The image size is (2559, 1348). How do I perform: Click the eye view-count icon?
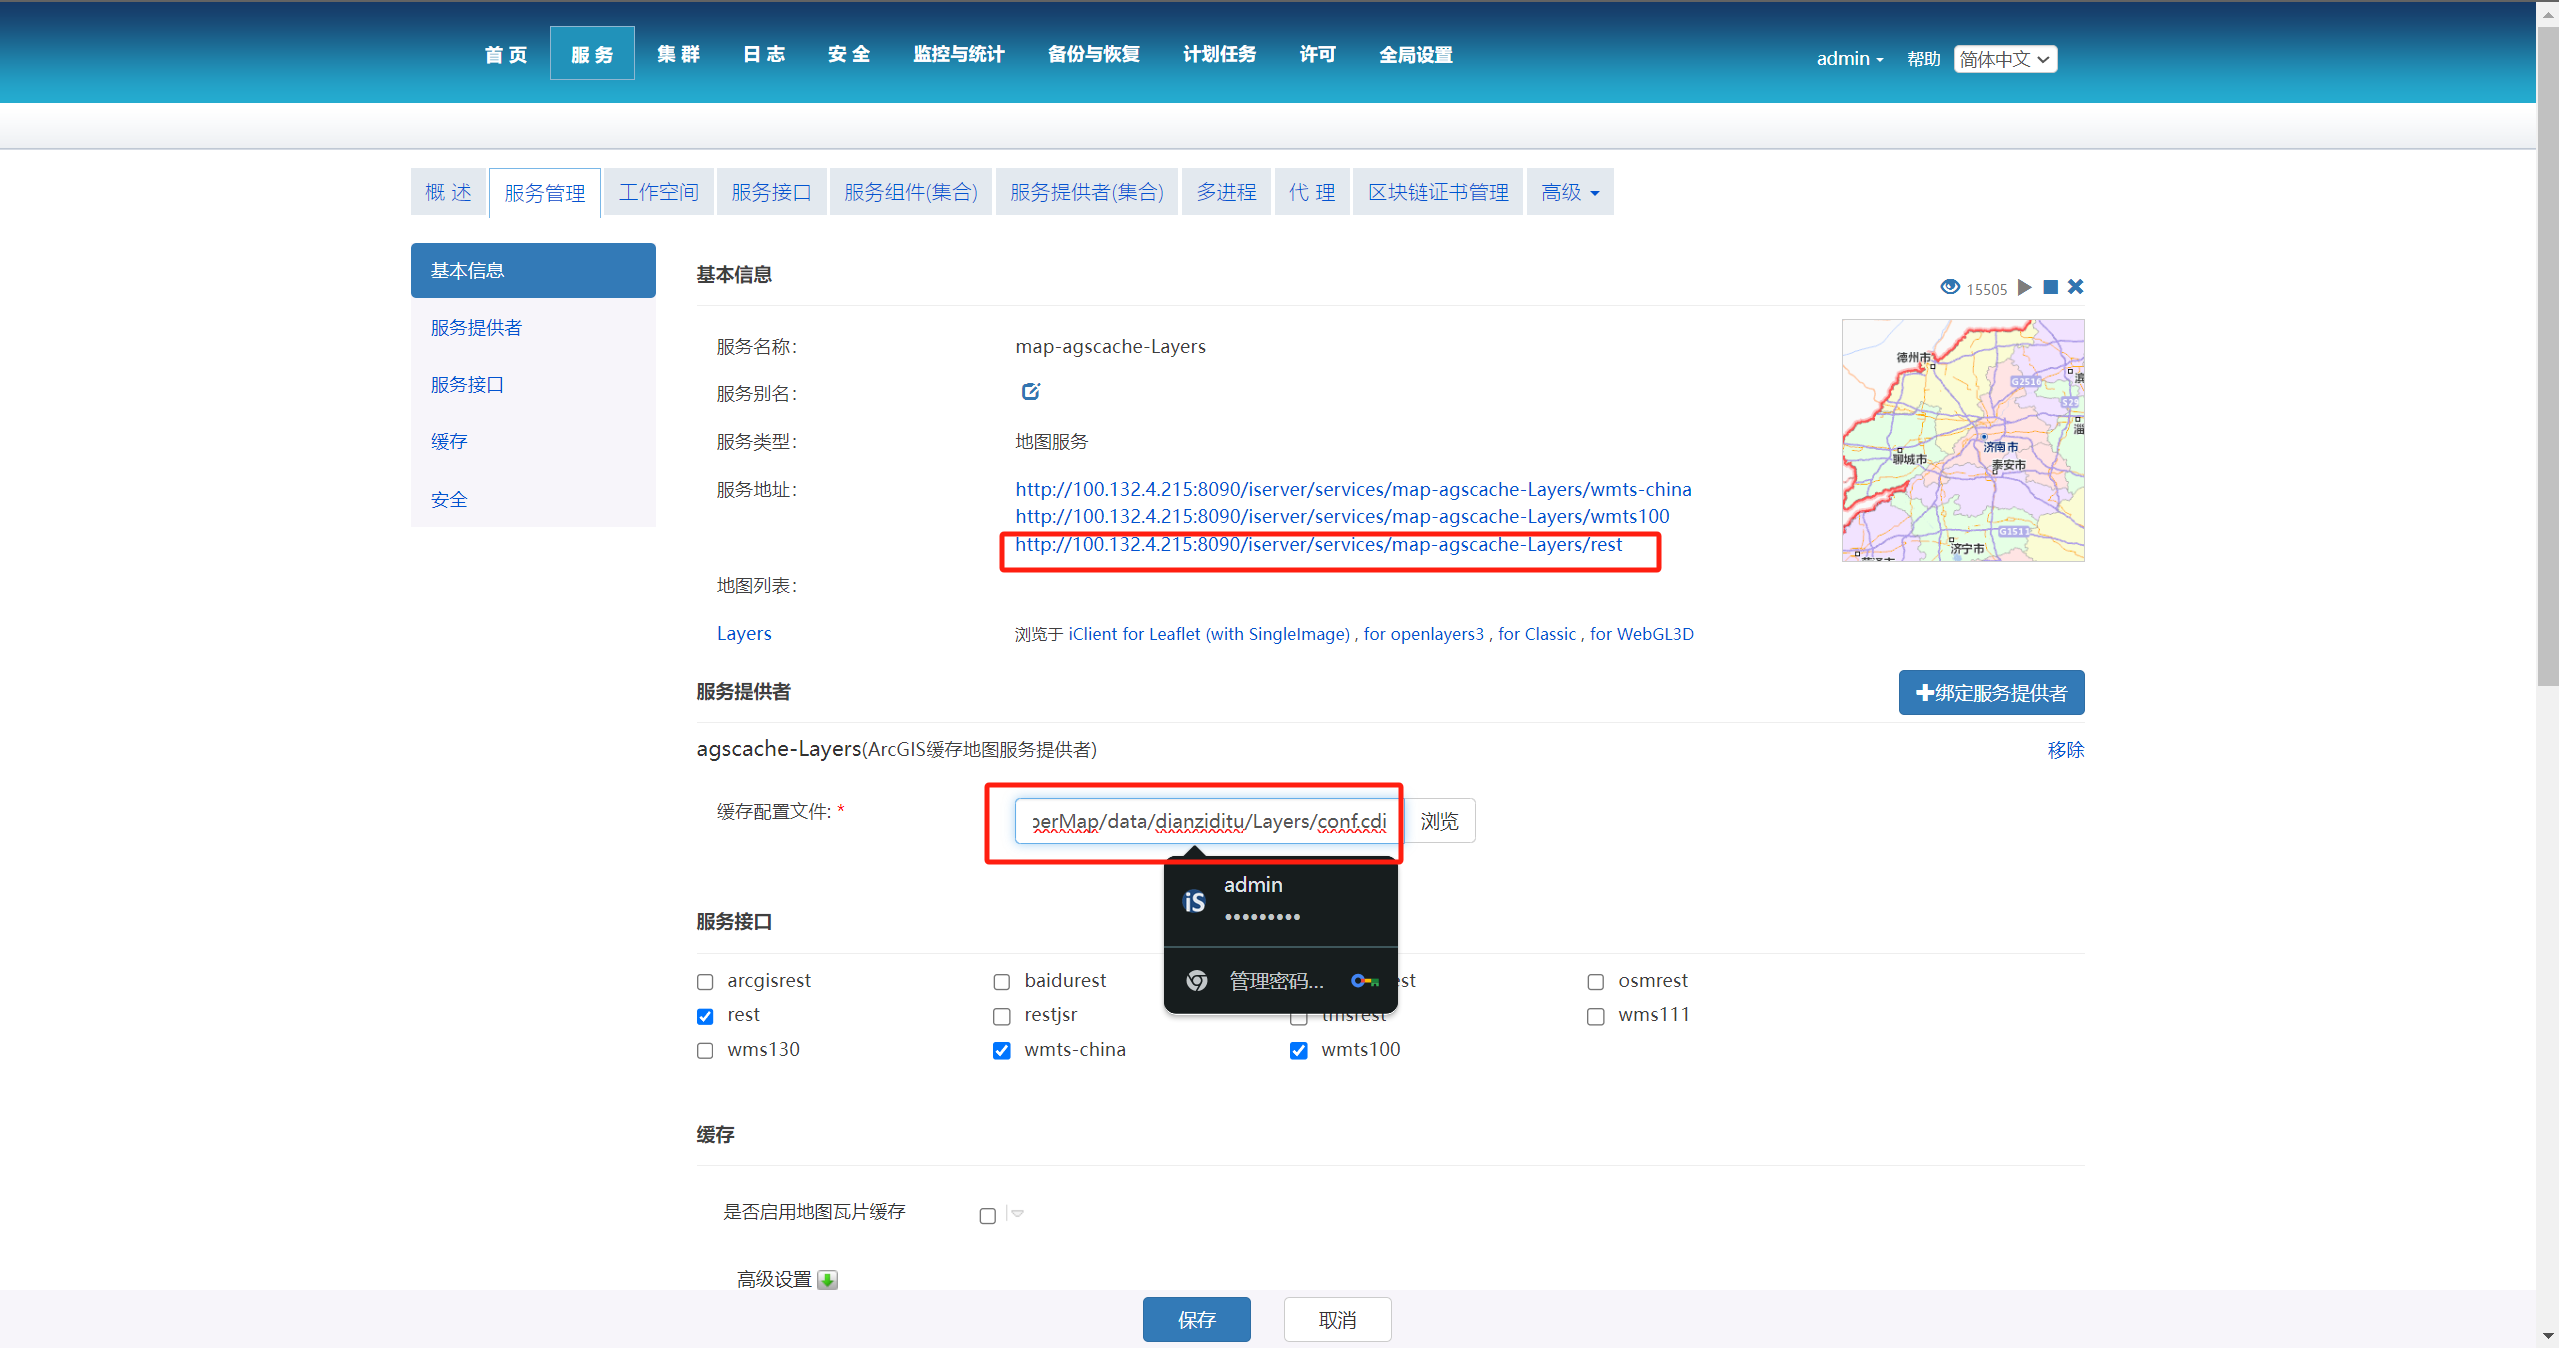[x=1949, y=287]
